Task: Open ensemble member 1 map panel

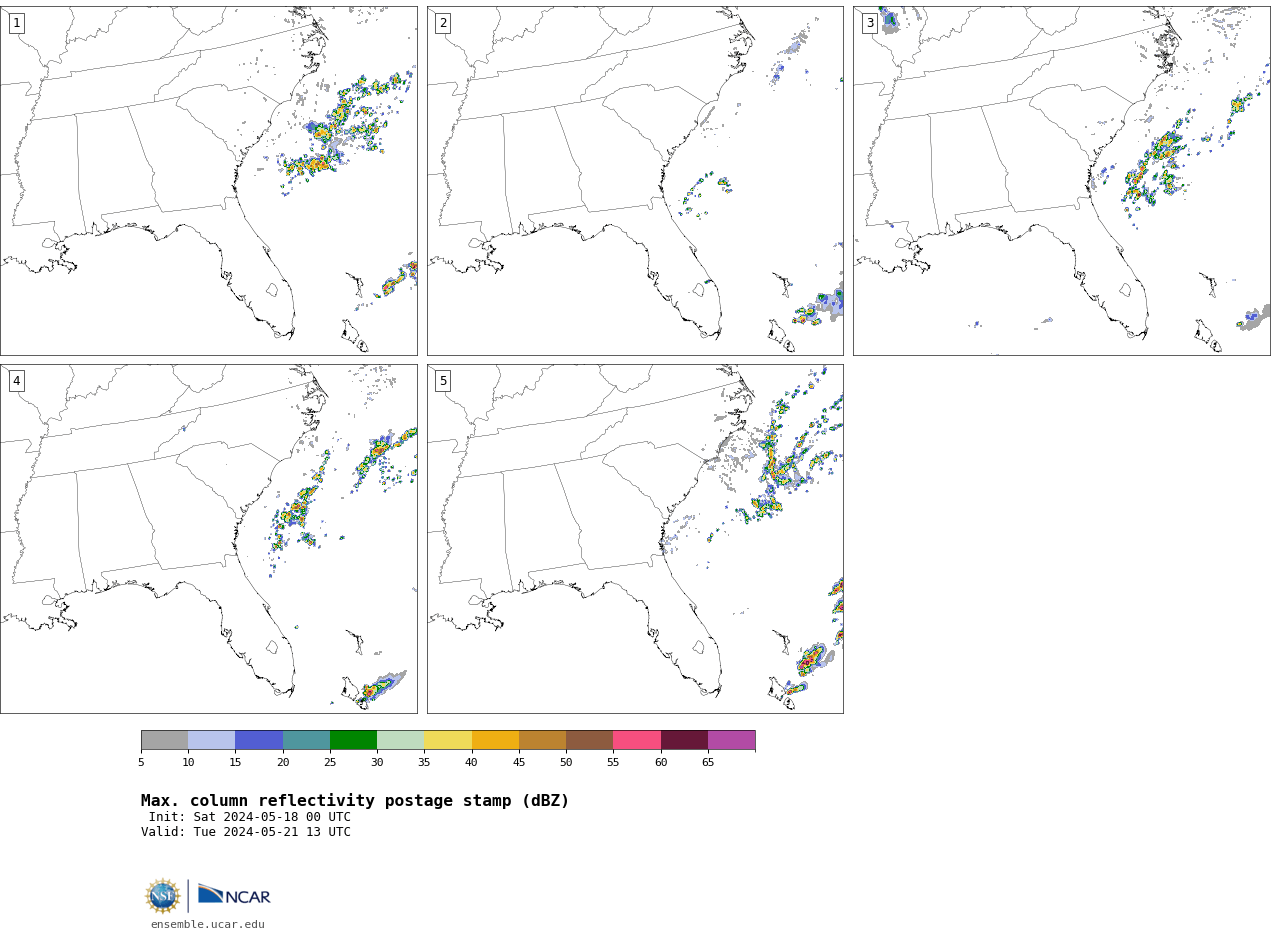Action: click(x=208, y=181)
